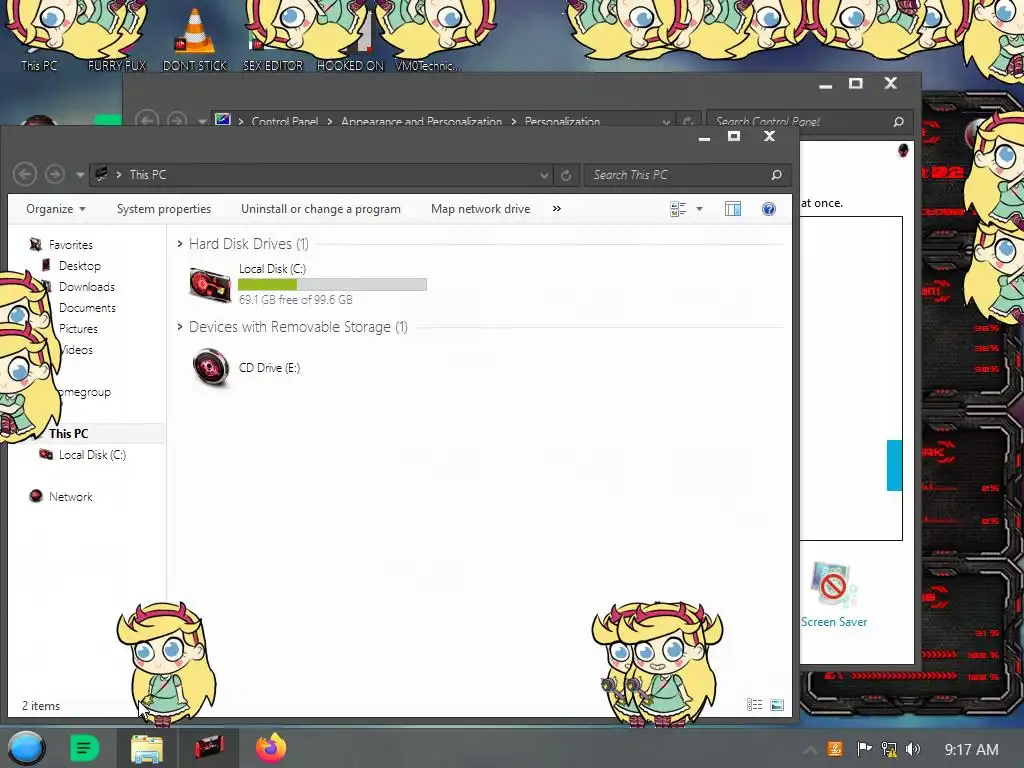The width and height of the screenshot is (1024, 768).
Task: Refresh the This PC window
Action: 566,175
